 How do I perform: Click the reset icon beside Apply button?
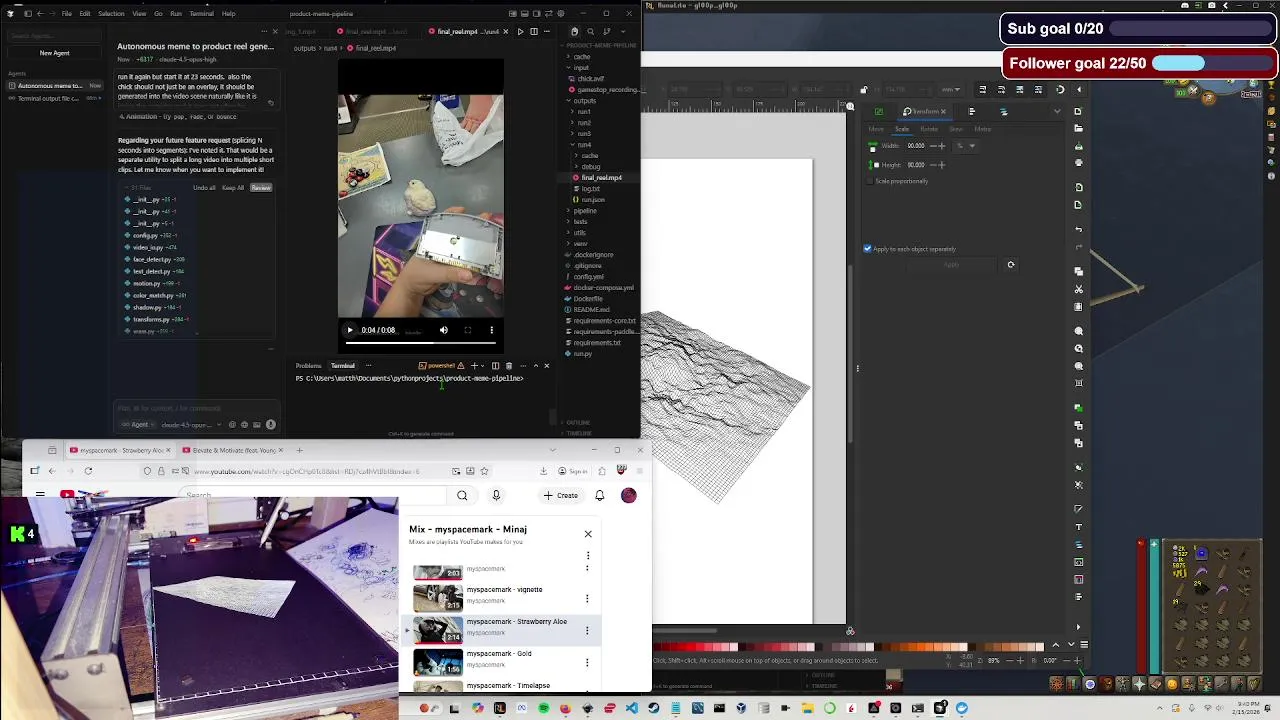pos(1011,265)
